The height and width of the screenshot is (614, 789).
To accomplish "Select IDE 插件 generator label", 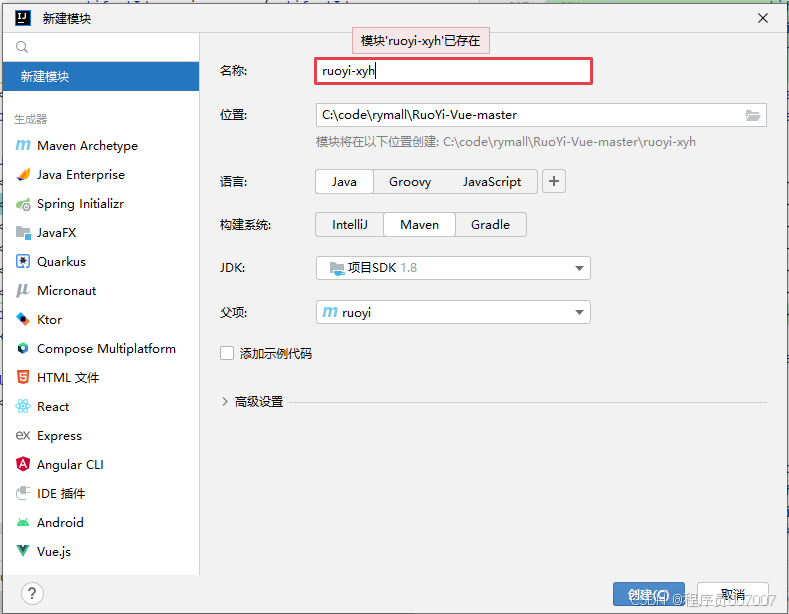I will click(x=61, y=493).
